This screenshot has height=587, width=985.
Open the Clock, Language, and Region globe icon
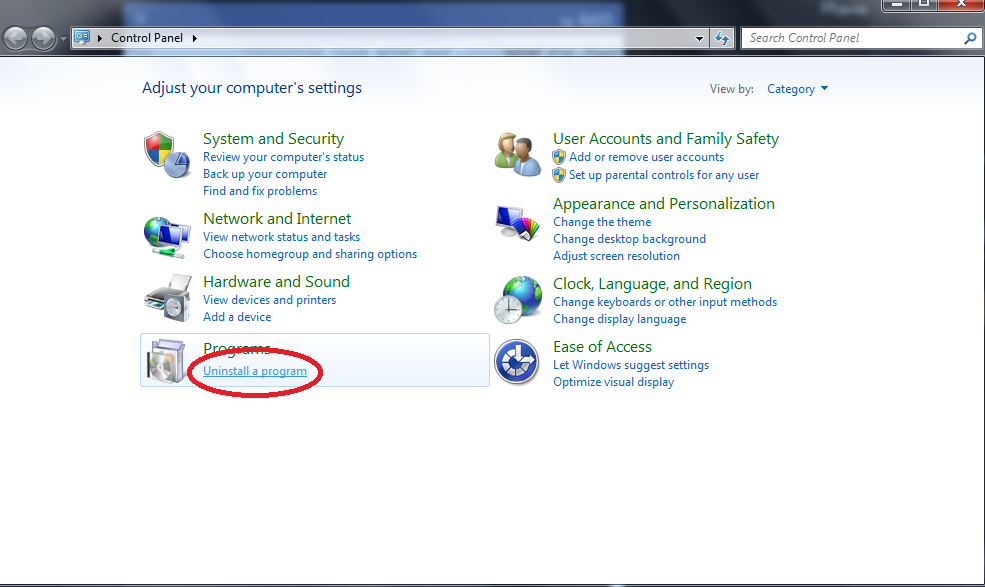coord(517,300)
